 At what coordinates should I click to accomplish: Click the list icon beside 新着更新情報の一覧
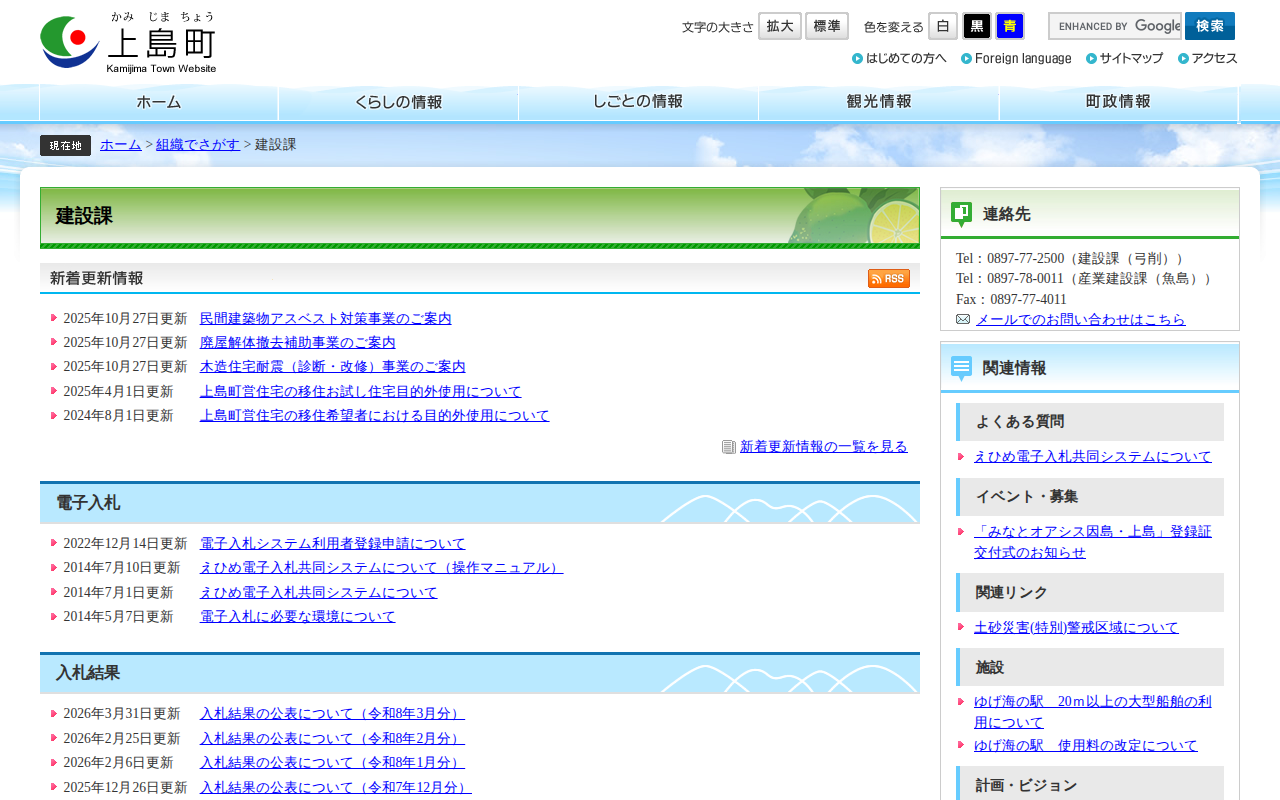[x=729, y=447]
